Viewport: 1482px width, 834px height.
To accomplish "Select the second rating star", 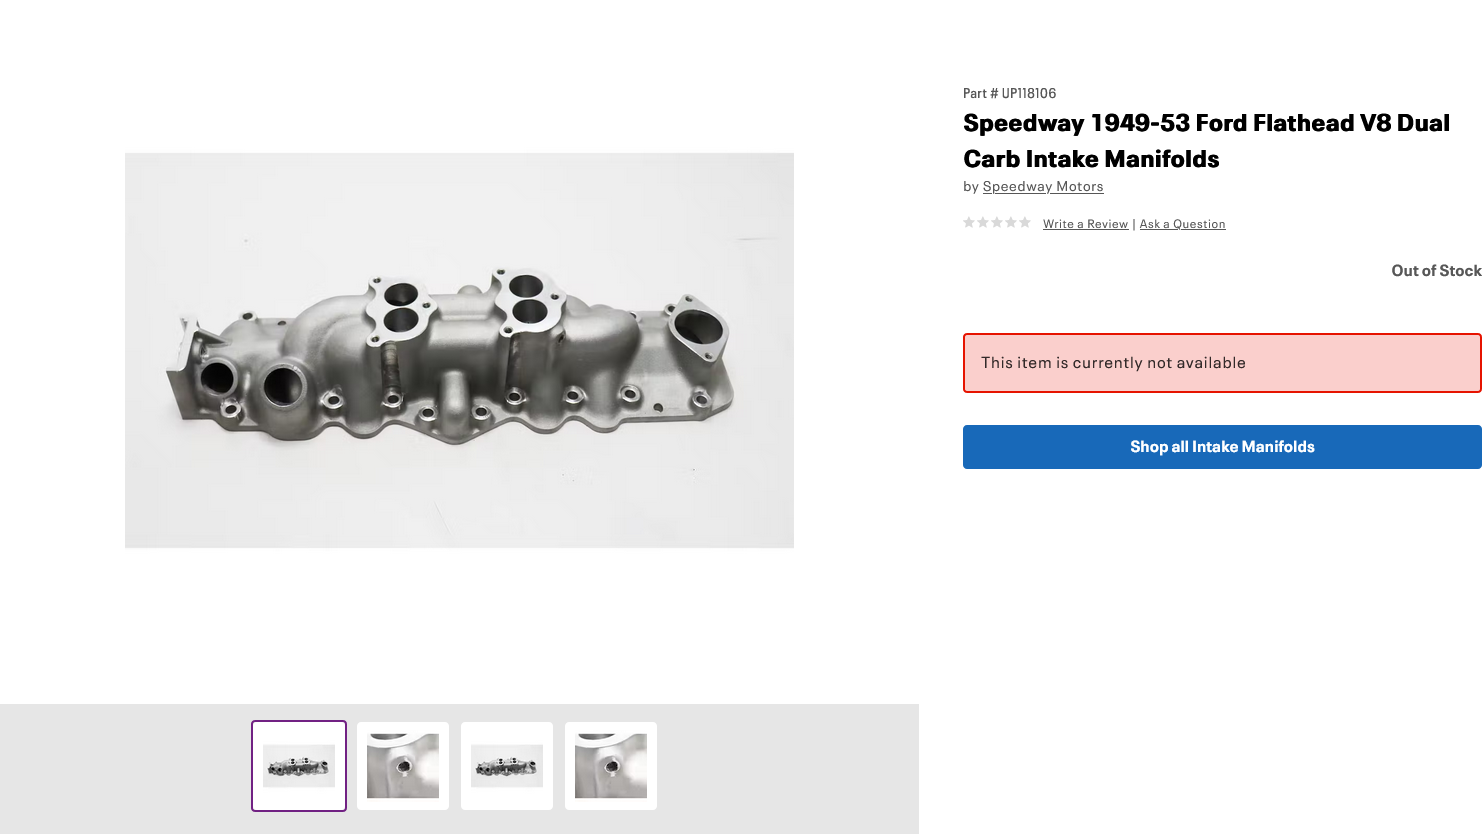I will pos(982,222).
